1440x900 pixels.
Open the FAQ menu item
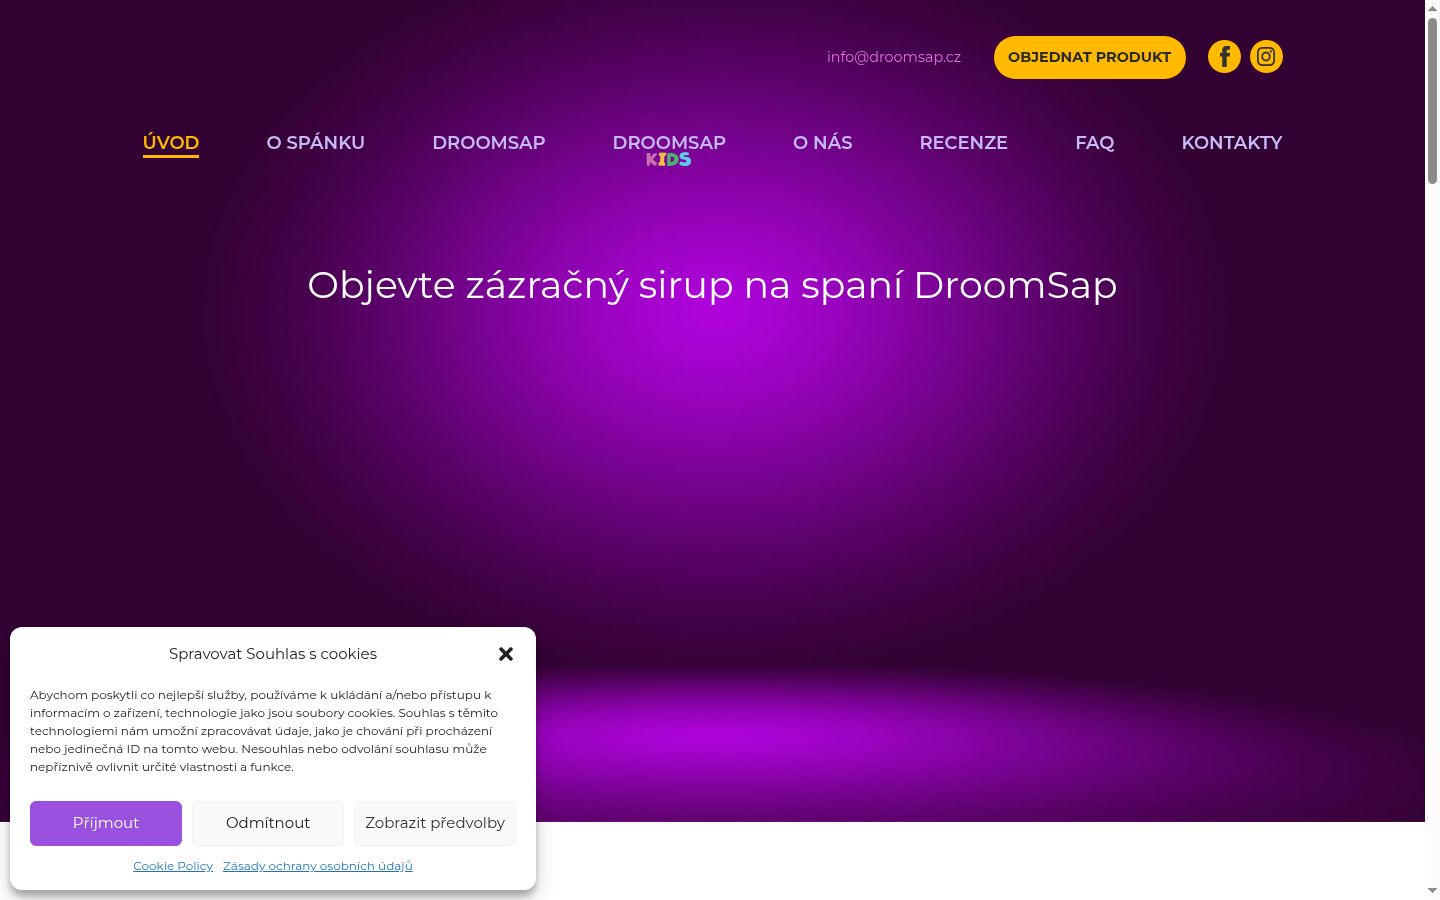[x=1095, y=143]
